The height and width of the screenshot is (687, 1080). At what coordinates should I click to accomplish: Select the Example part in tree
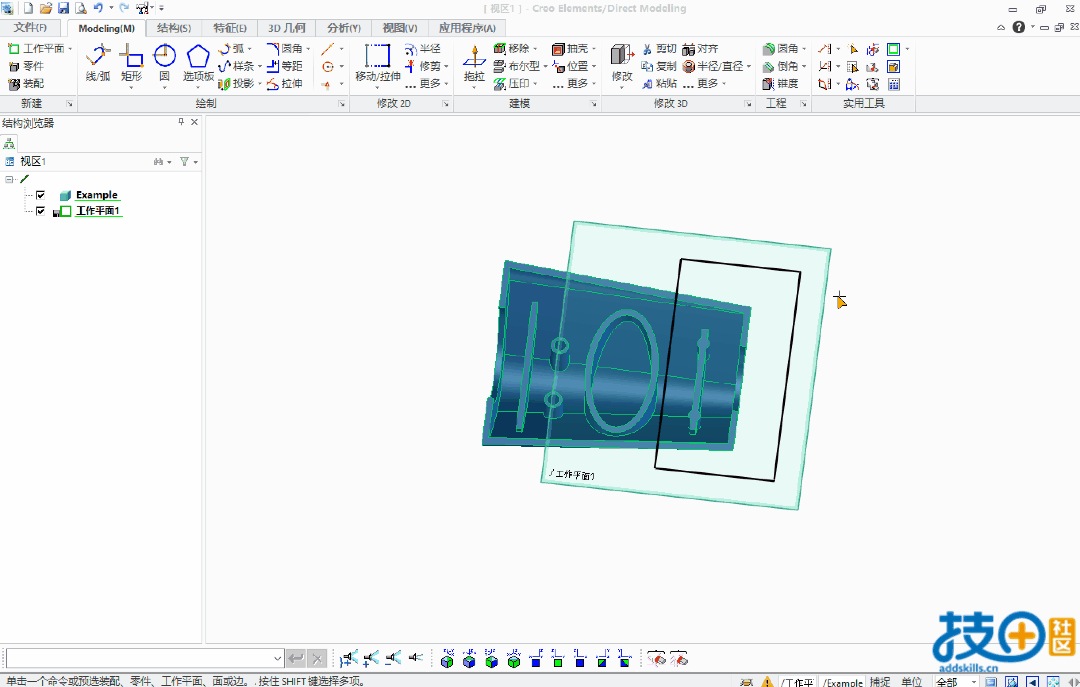[96, 195]
